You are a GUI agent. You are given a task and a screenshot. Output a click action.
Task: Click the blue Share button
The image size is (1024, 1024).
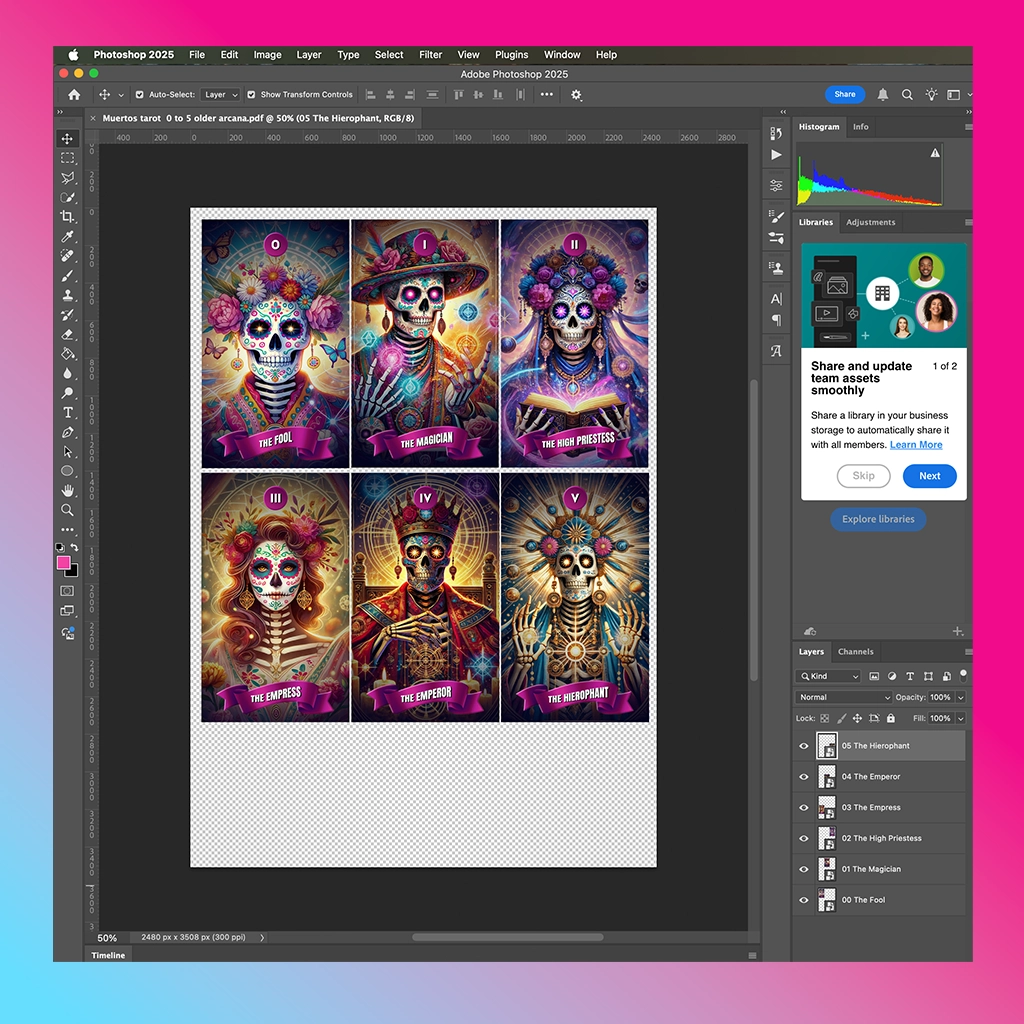coord(844,94)
